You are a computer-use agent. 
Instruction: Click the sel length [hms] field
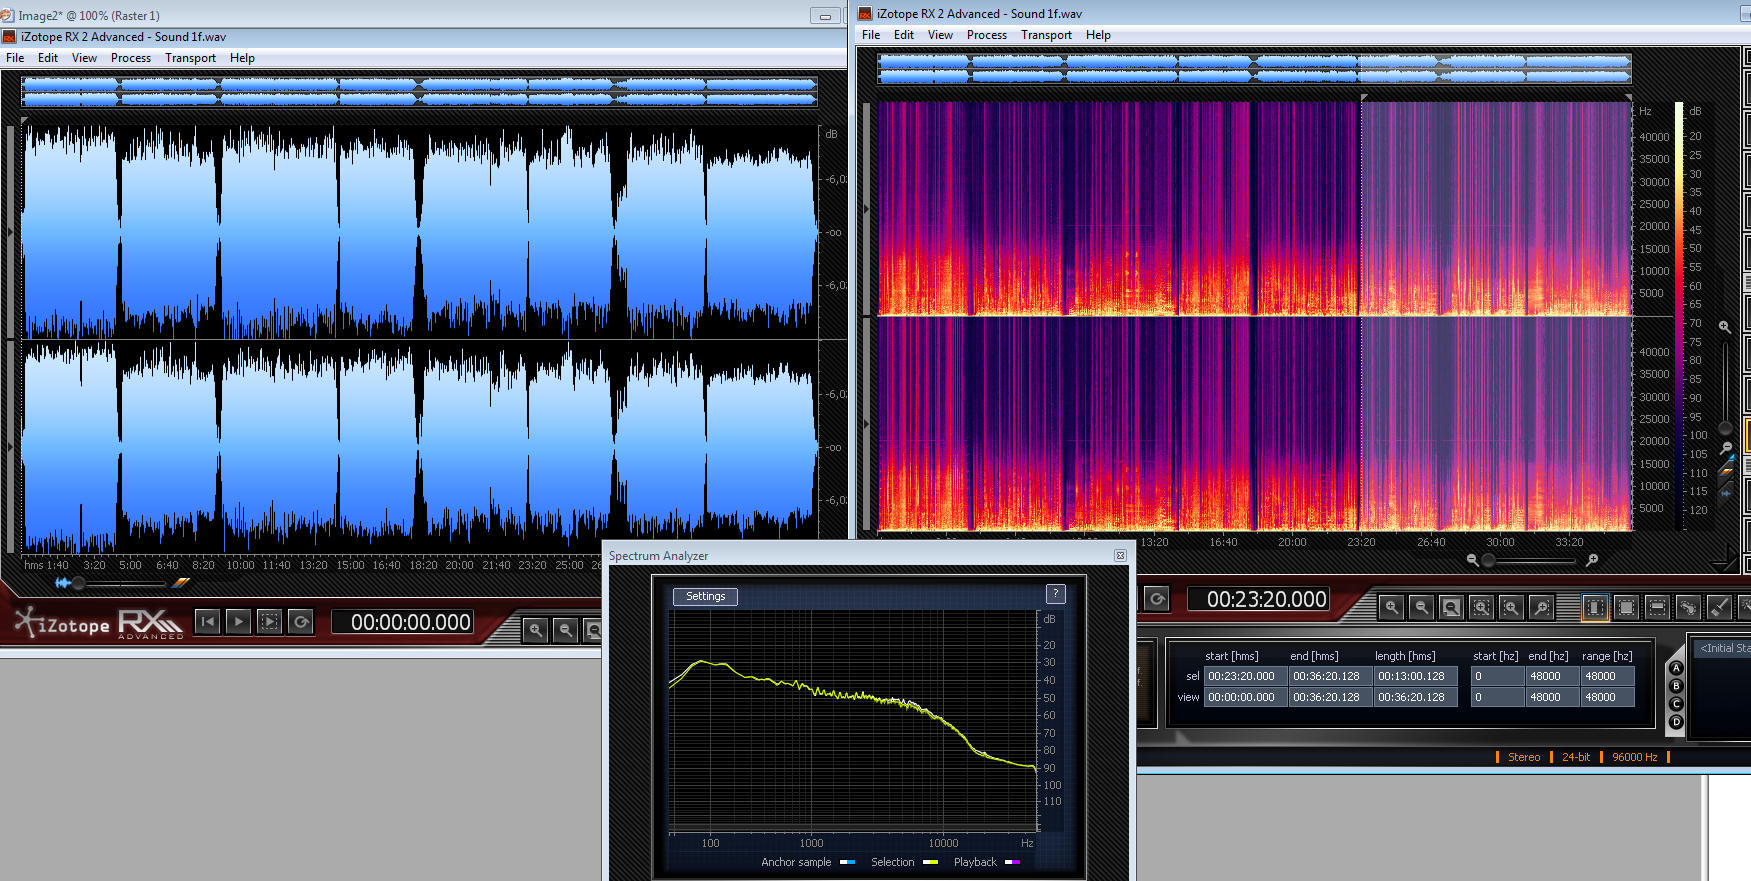tap(1416, 676)
